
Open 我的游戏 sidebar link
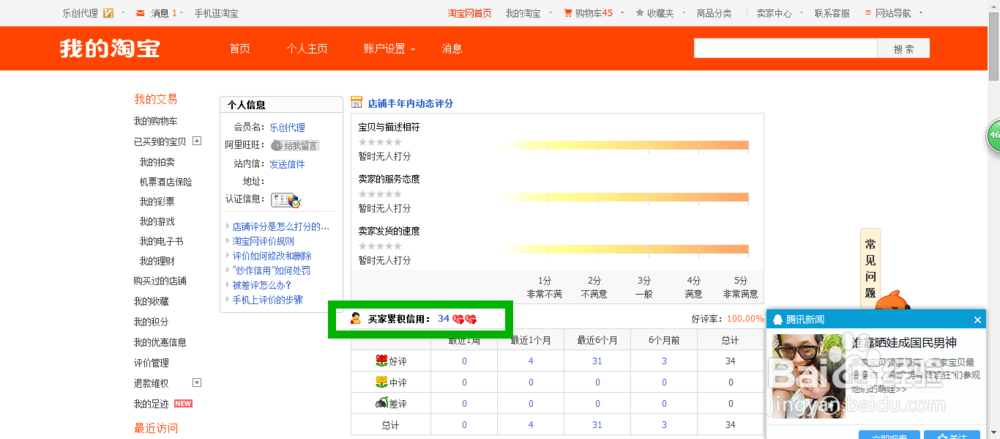coord(157,221)
